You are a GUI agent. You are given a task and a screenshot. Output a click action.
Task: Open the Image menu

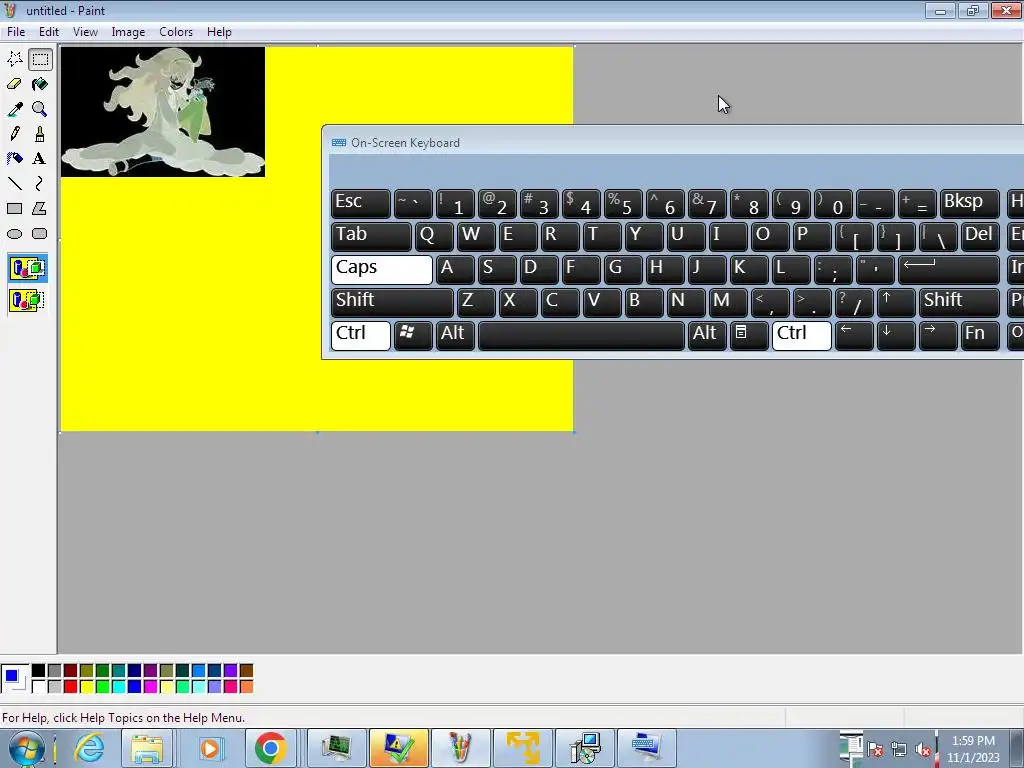click(128, 32)
